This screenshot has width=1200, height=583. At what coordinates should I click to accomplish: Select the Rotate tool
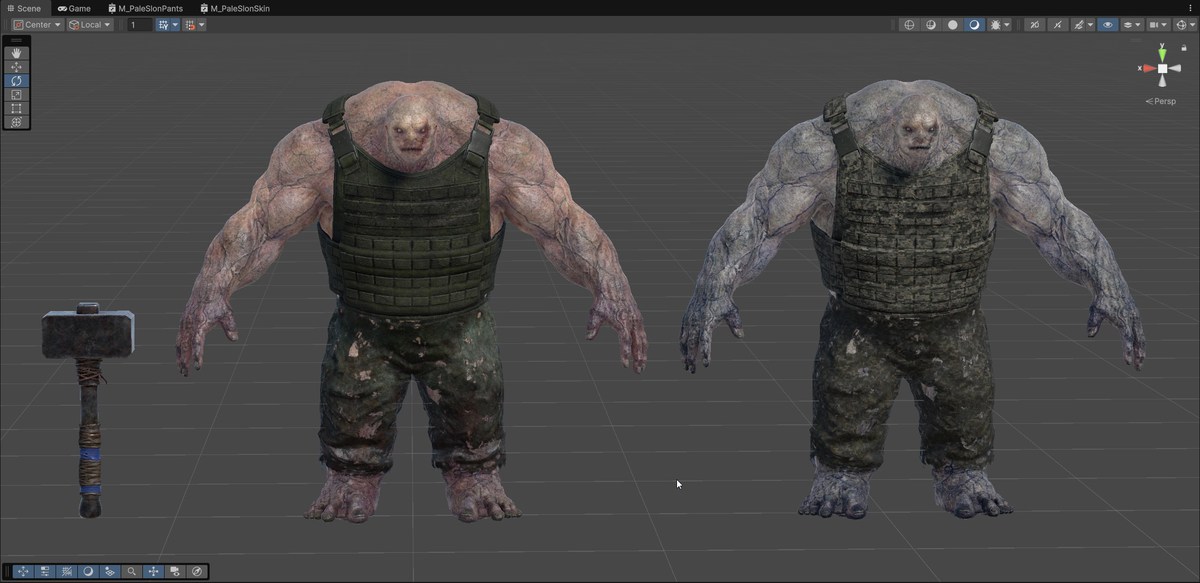(x=16, y=81)
